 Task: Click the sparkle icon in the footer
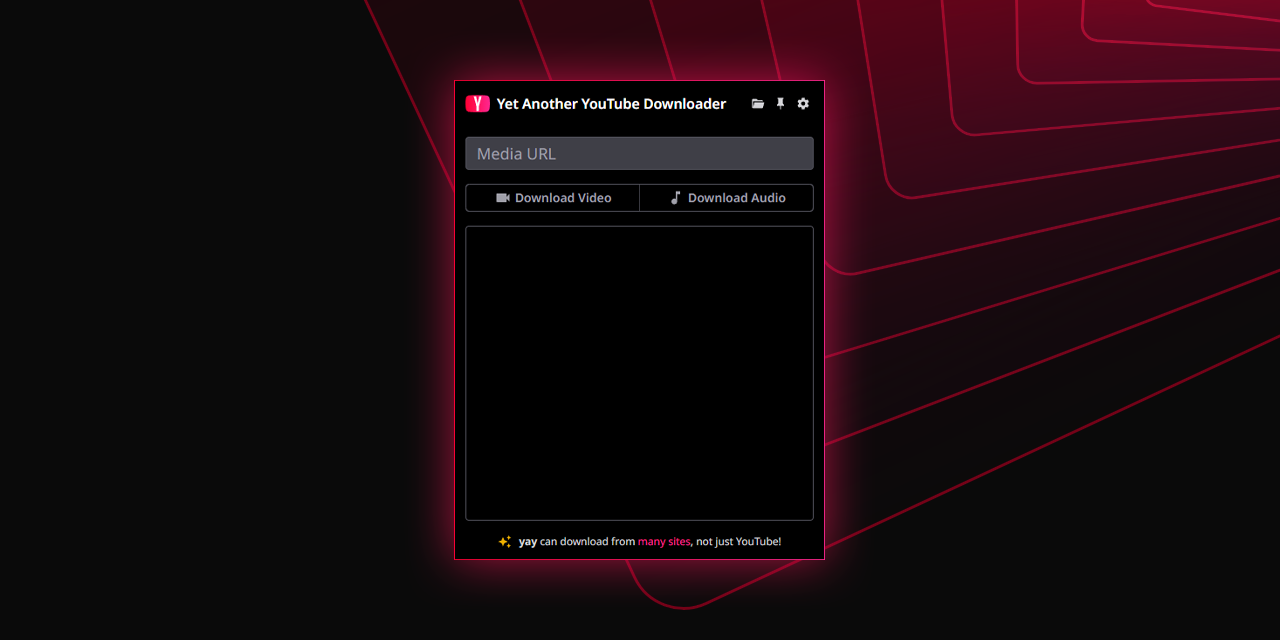coord(505,541)
